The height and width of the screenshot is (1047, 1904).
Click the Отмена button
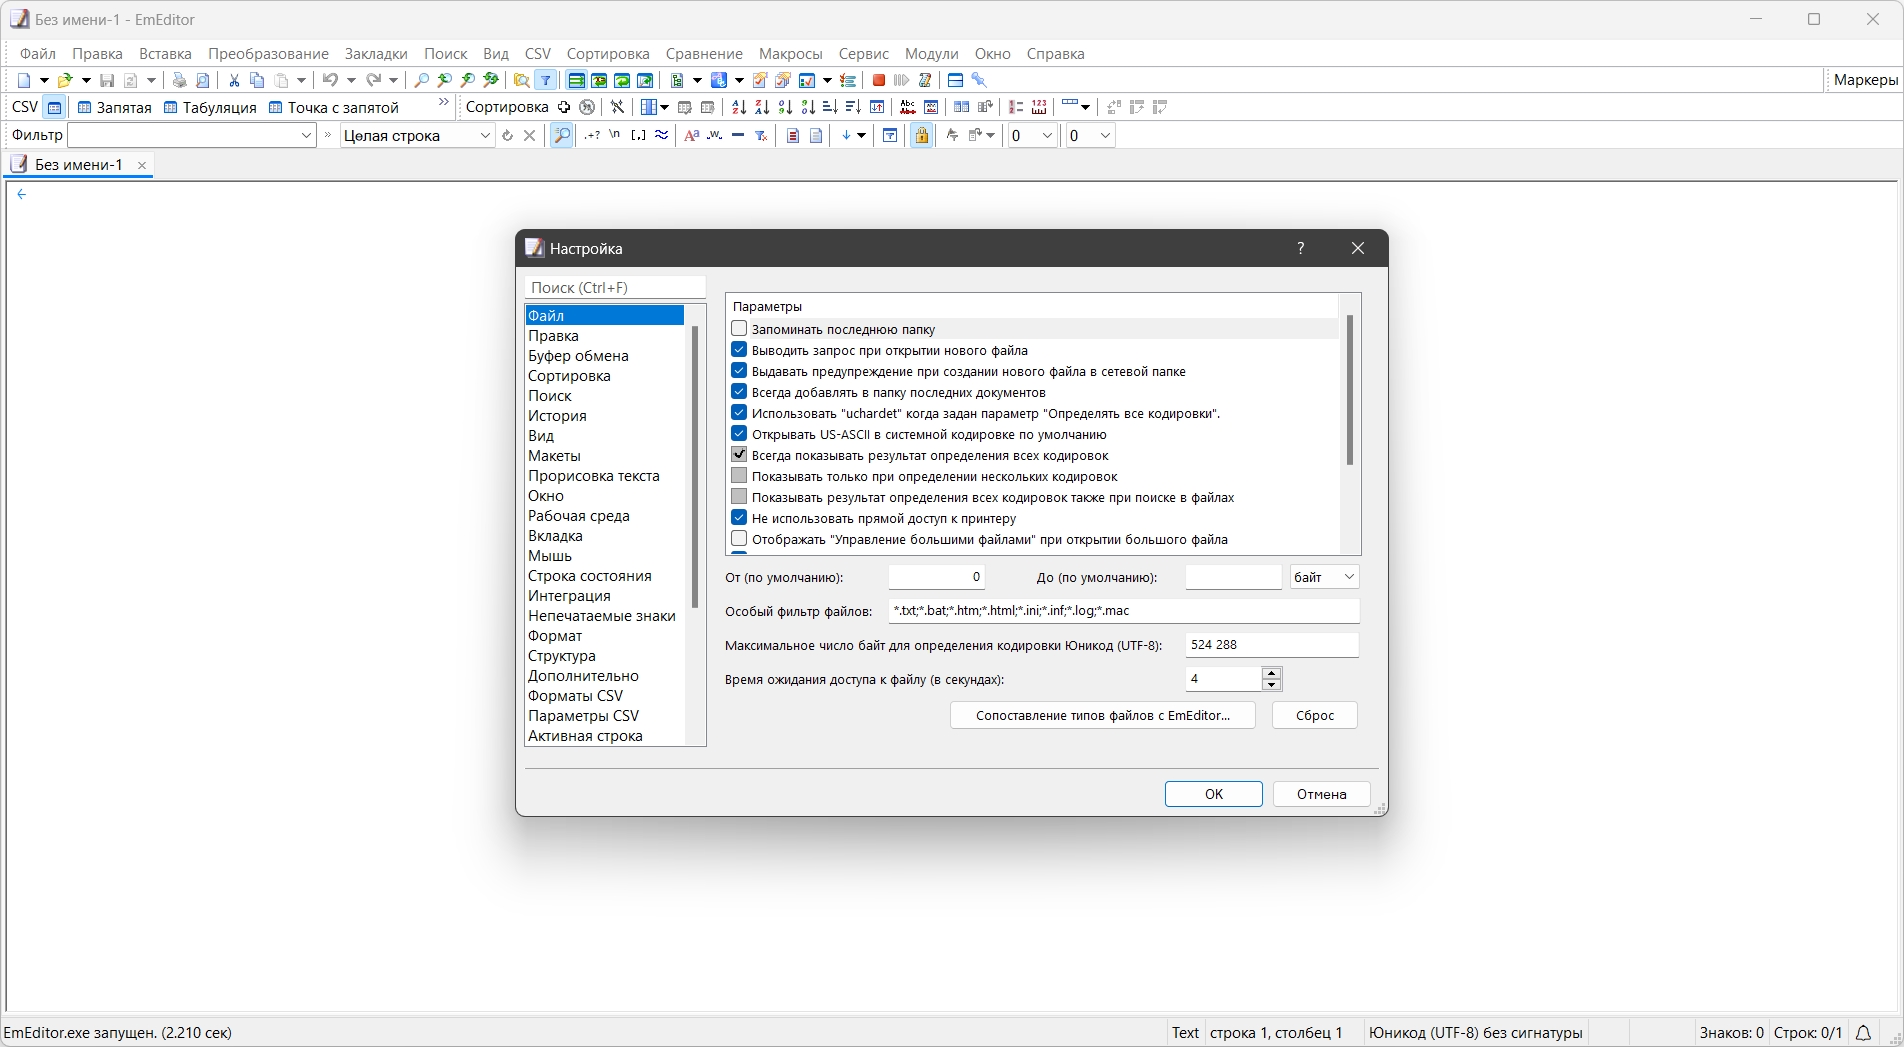1321,794
